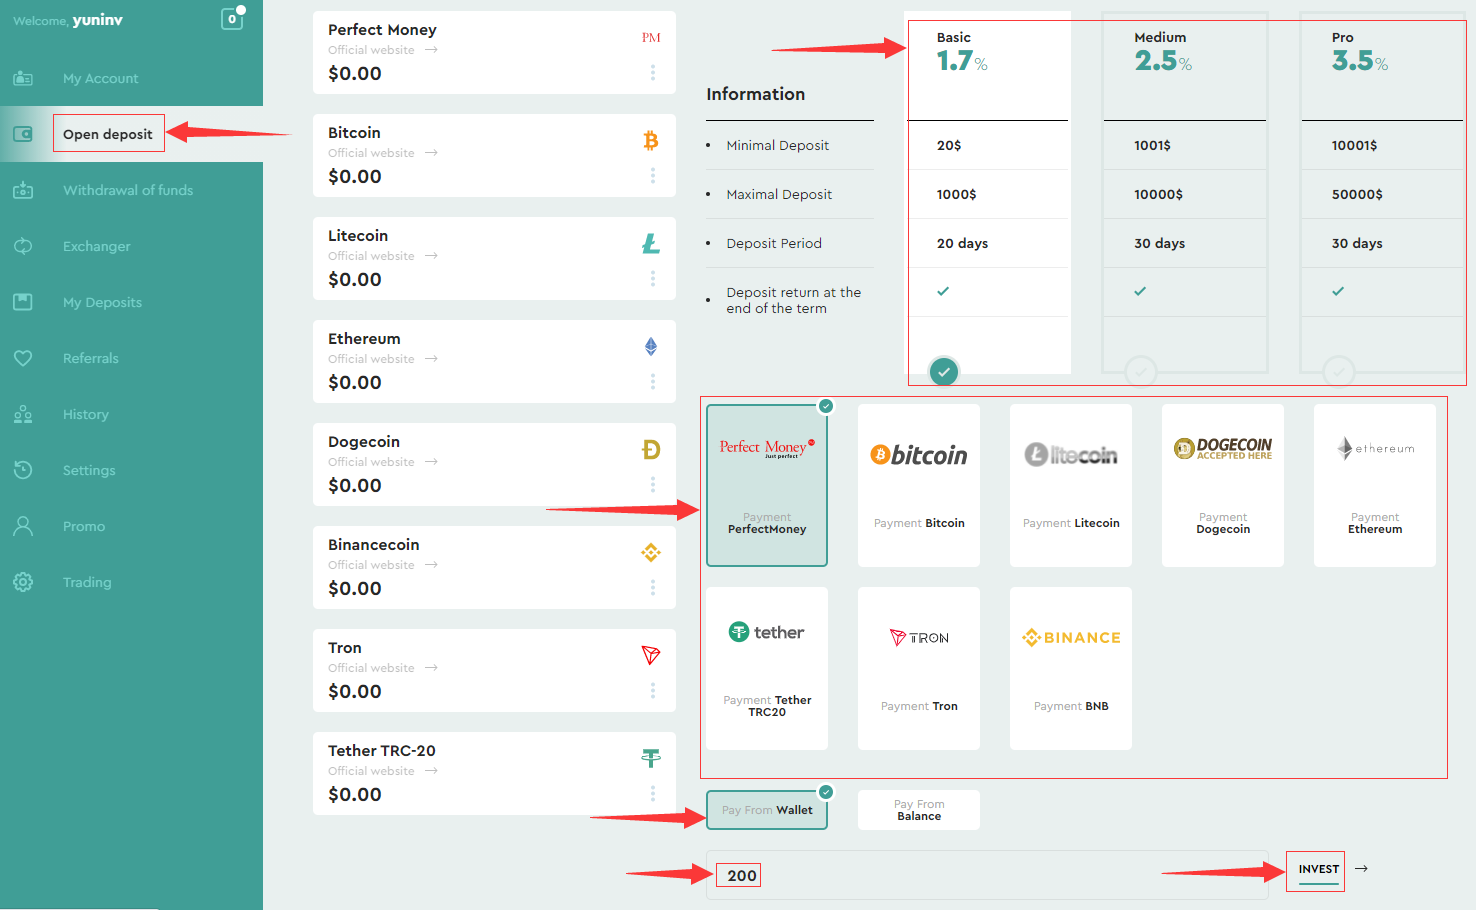Click the Withdrawal of funds icon
The width and height of the screenshot is (1476, 910).
pyautogui.click(x=23, y=190)
